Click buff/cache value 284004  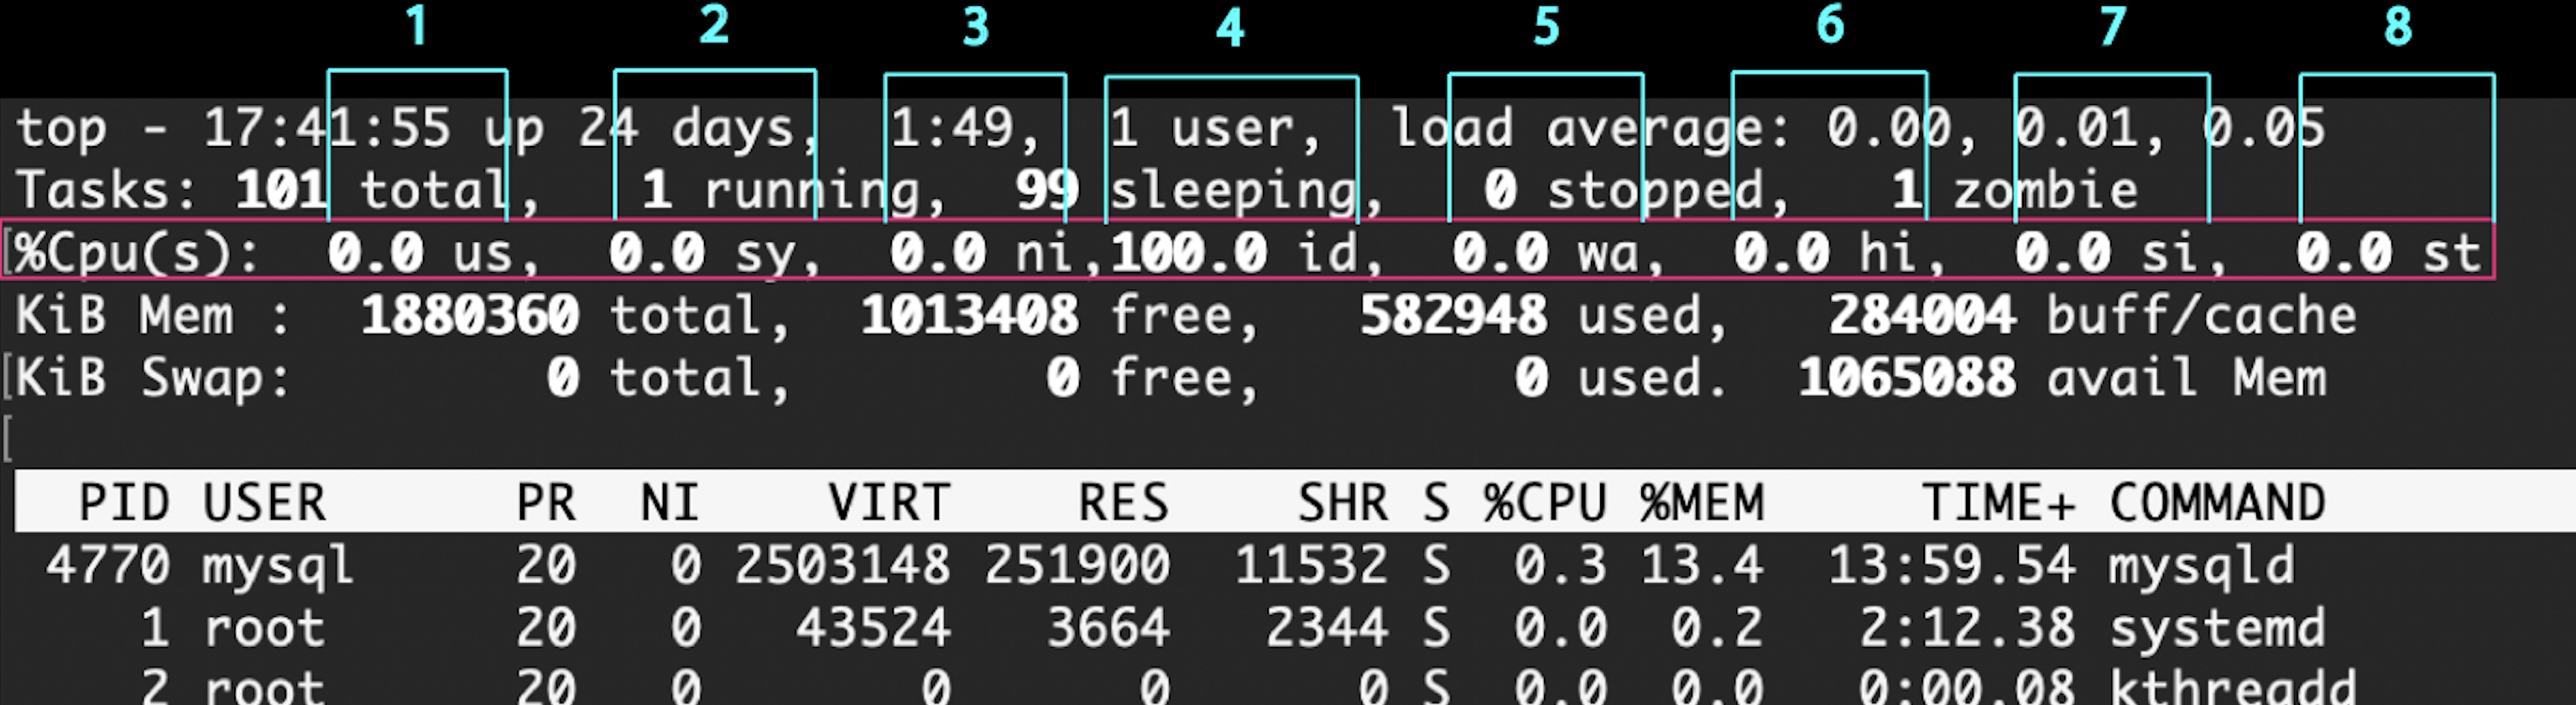click(1922, 316)
